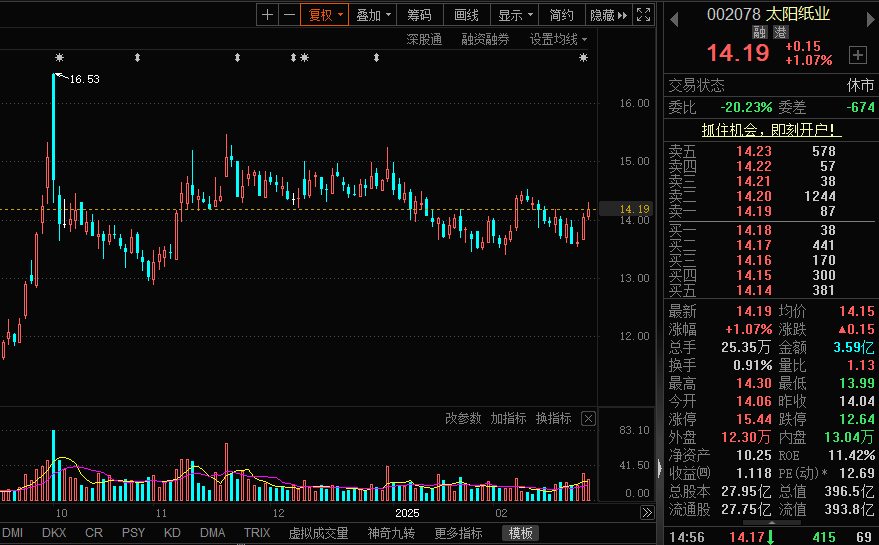Click the 港 Hong Kong connect badge

tap(779, 32)
